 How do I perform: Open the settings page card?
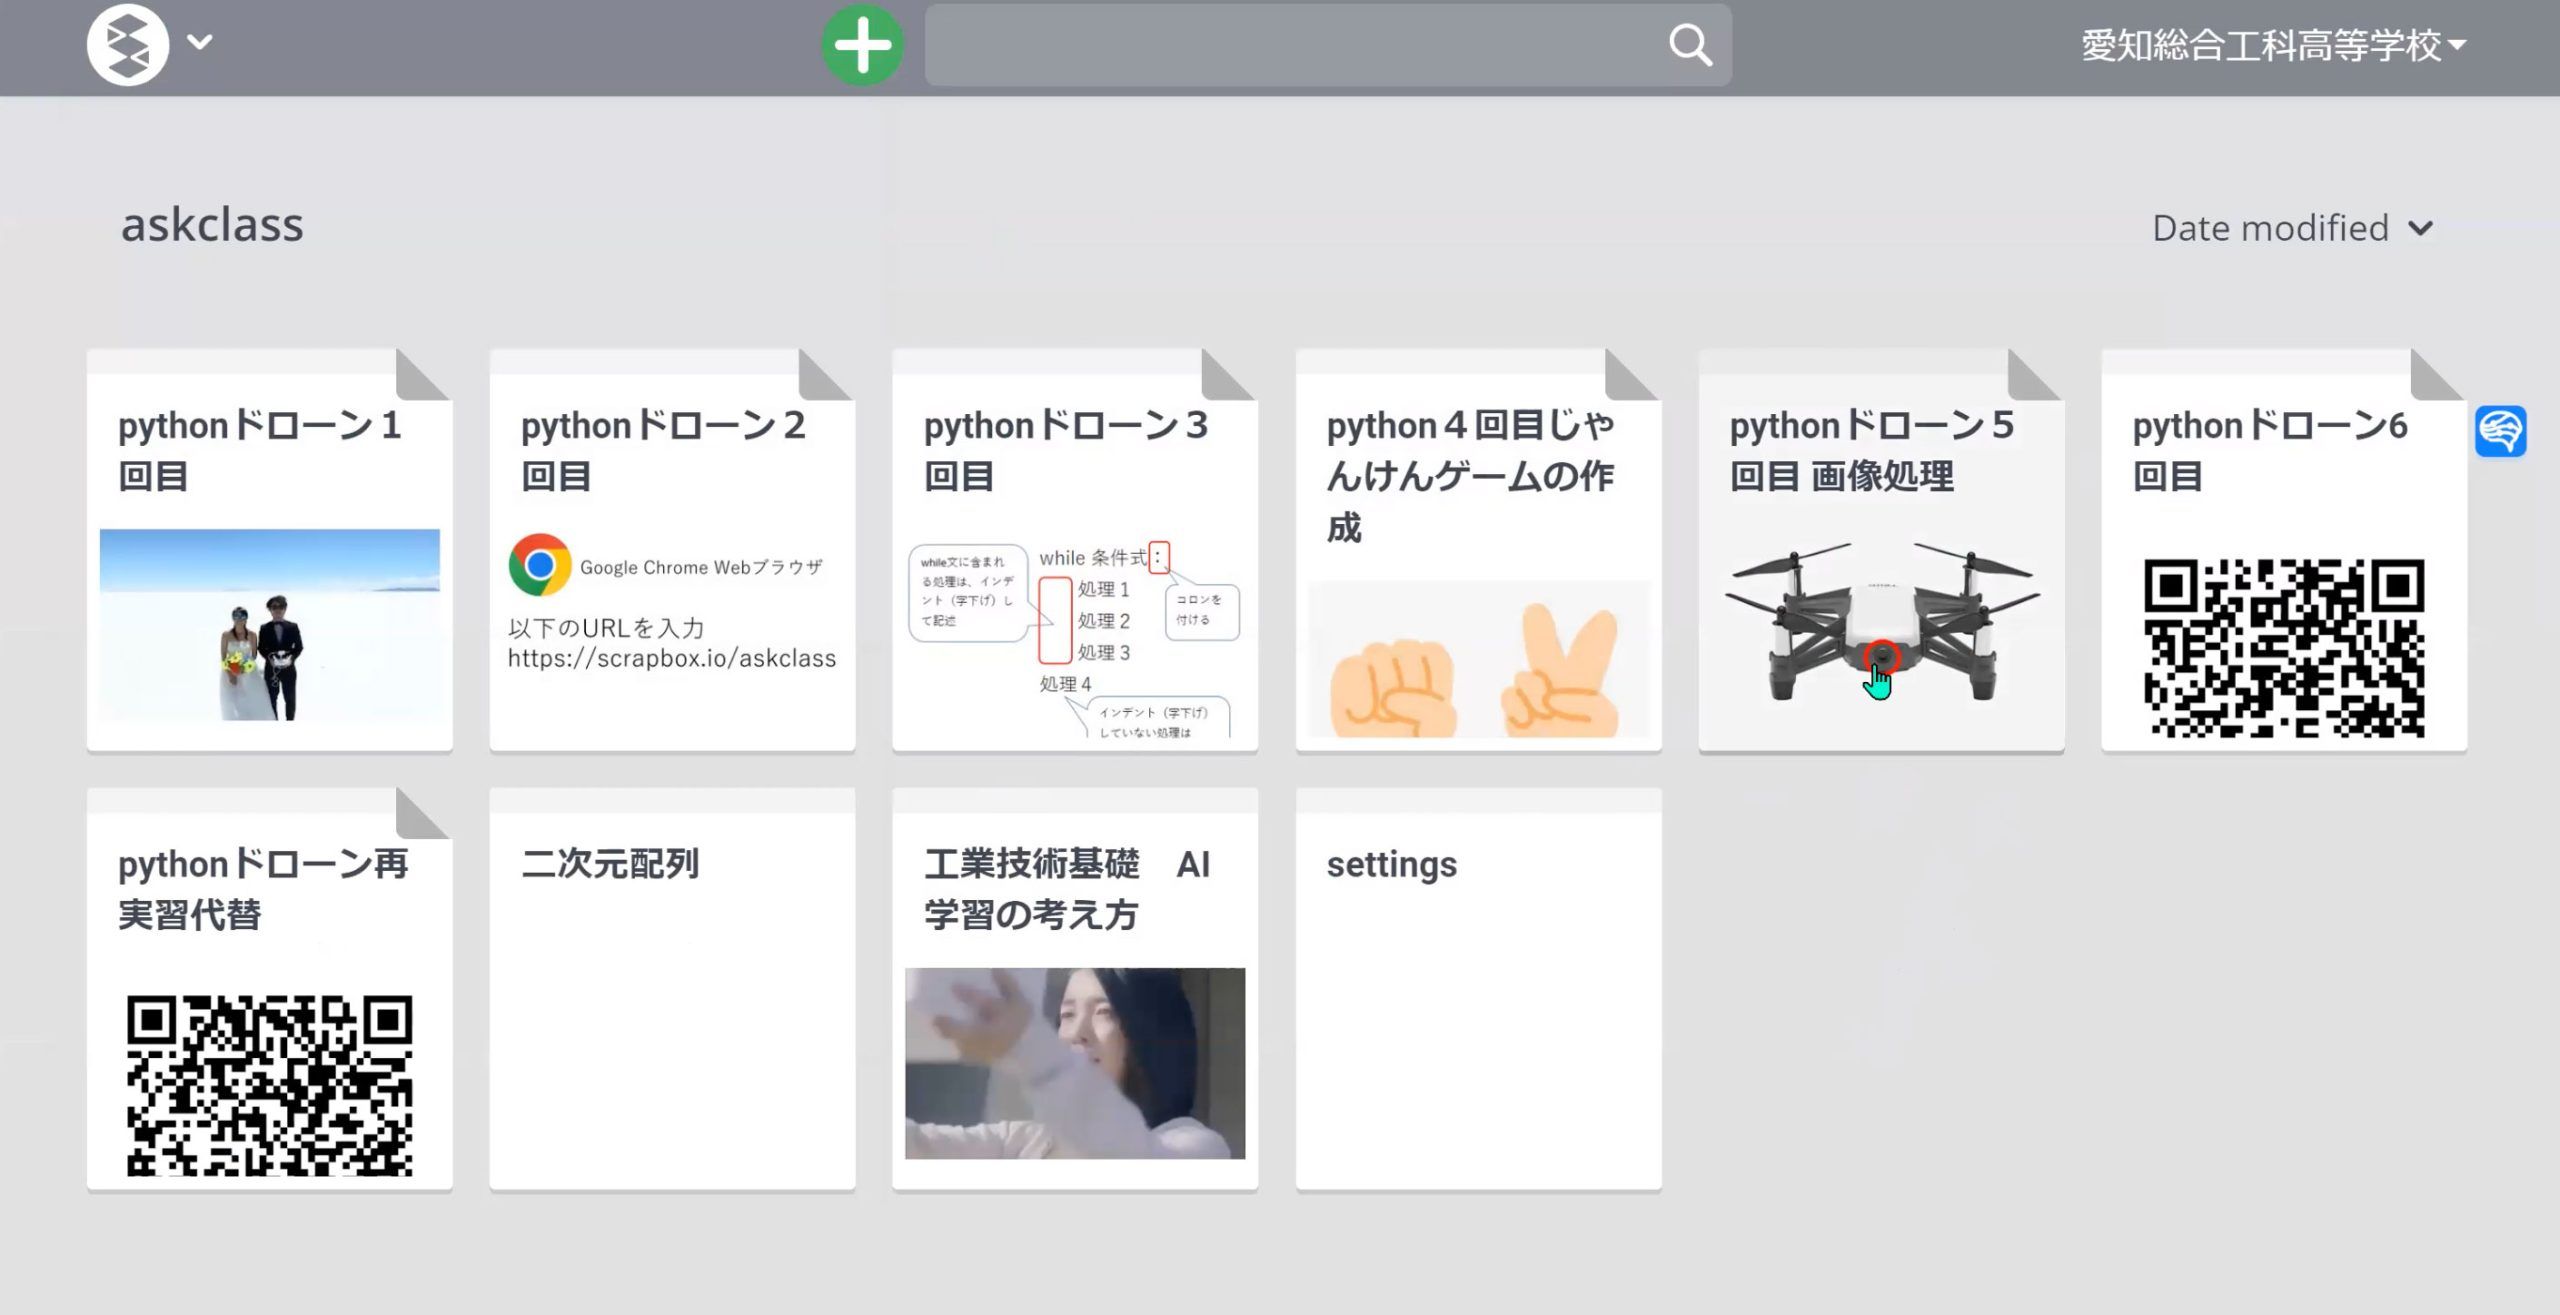tap(1478, 989)
